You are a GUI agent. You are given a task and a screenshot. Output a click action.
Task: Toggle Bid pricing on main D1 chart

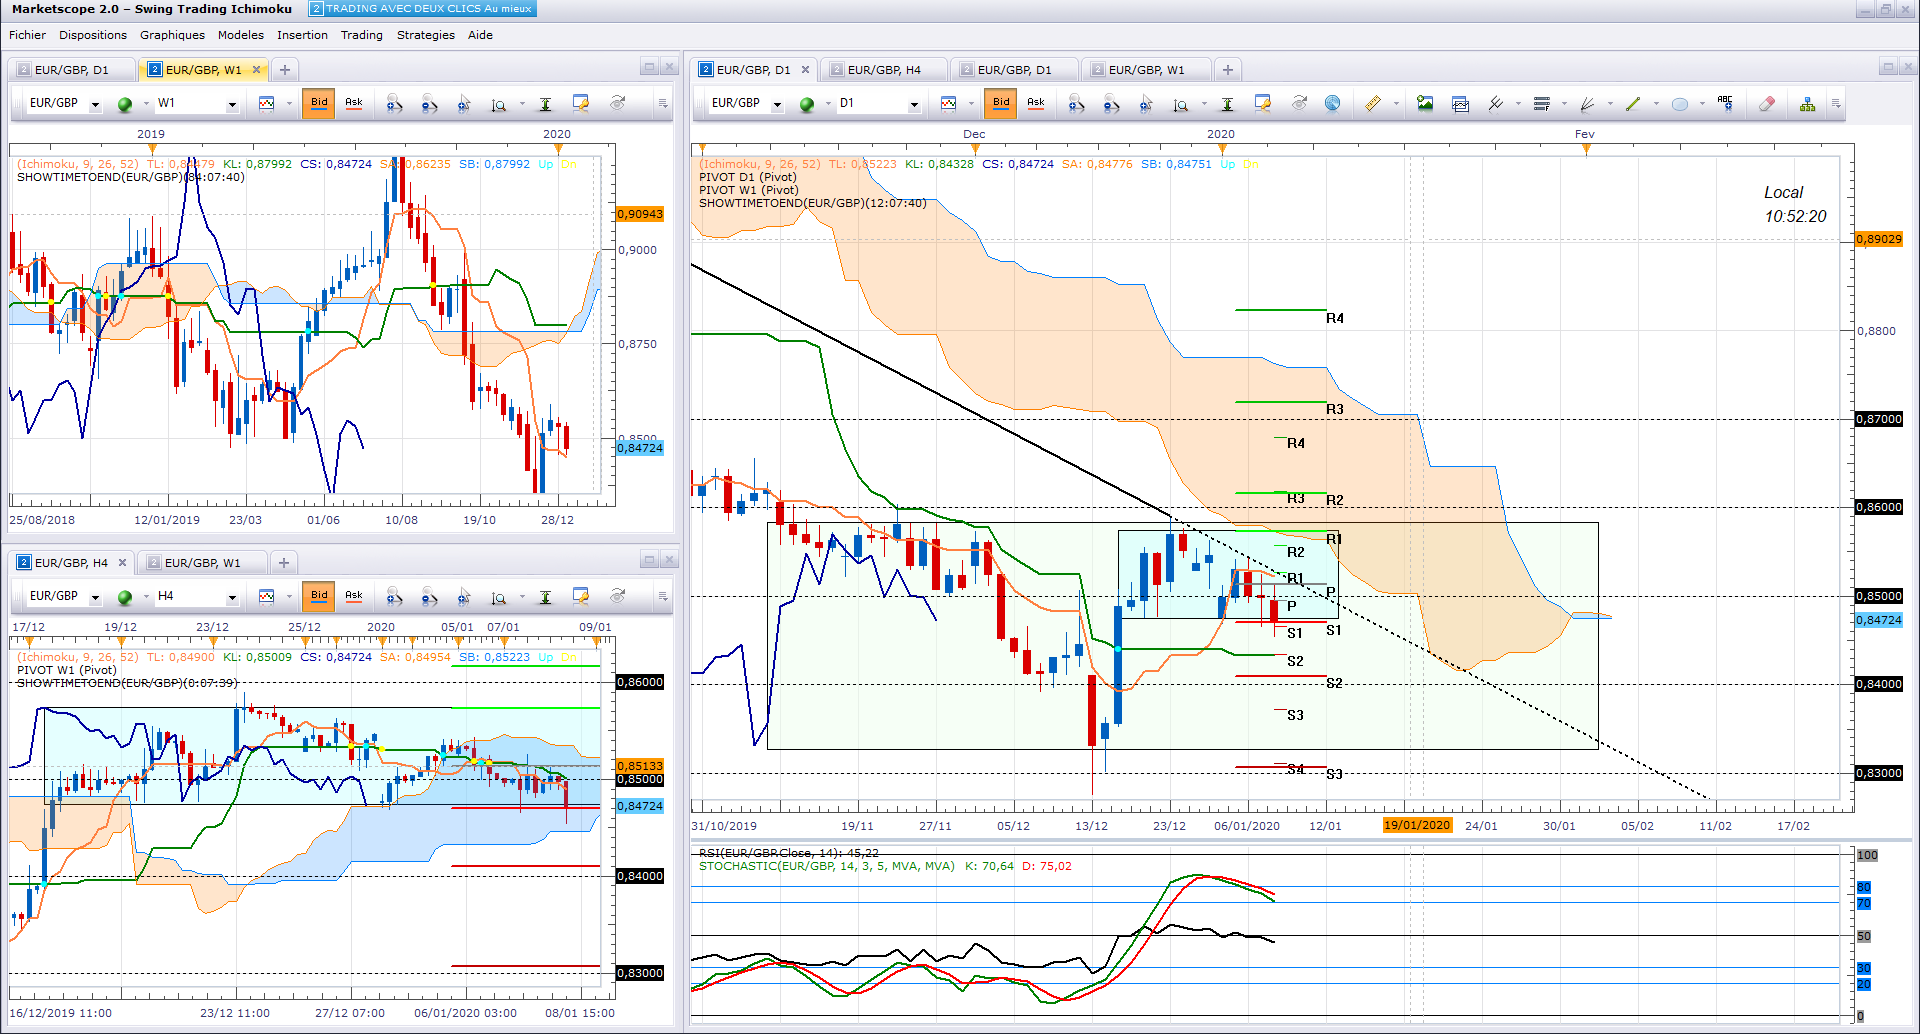[1001, 104]
